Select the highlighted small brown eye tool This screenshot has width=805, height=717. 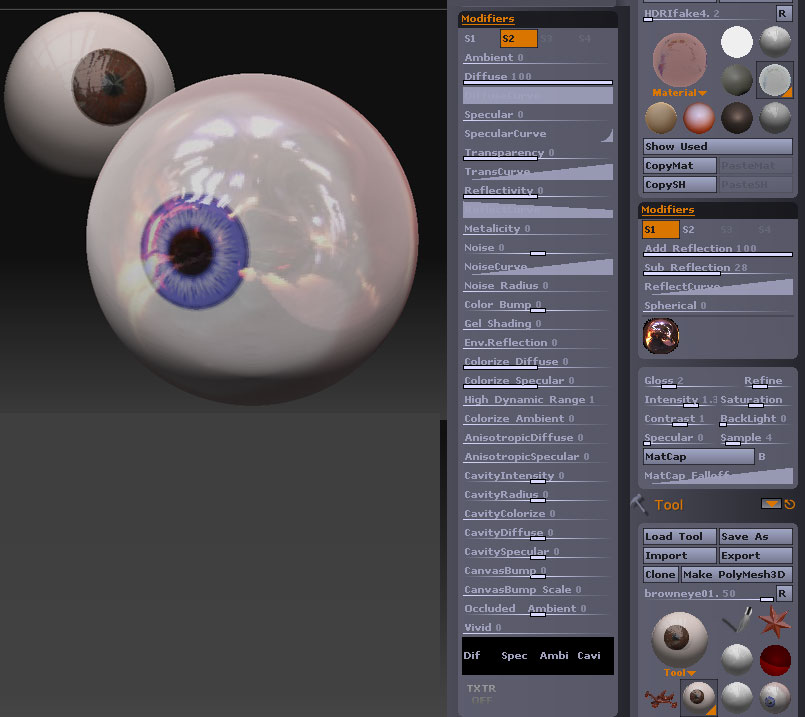coord(699,697)
